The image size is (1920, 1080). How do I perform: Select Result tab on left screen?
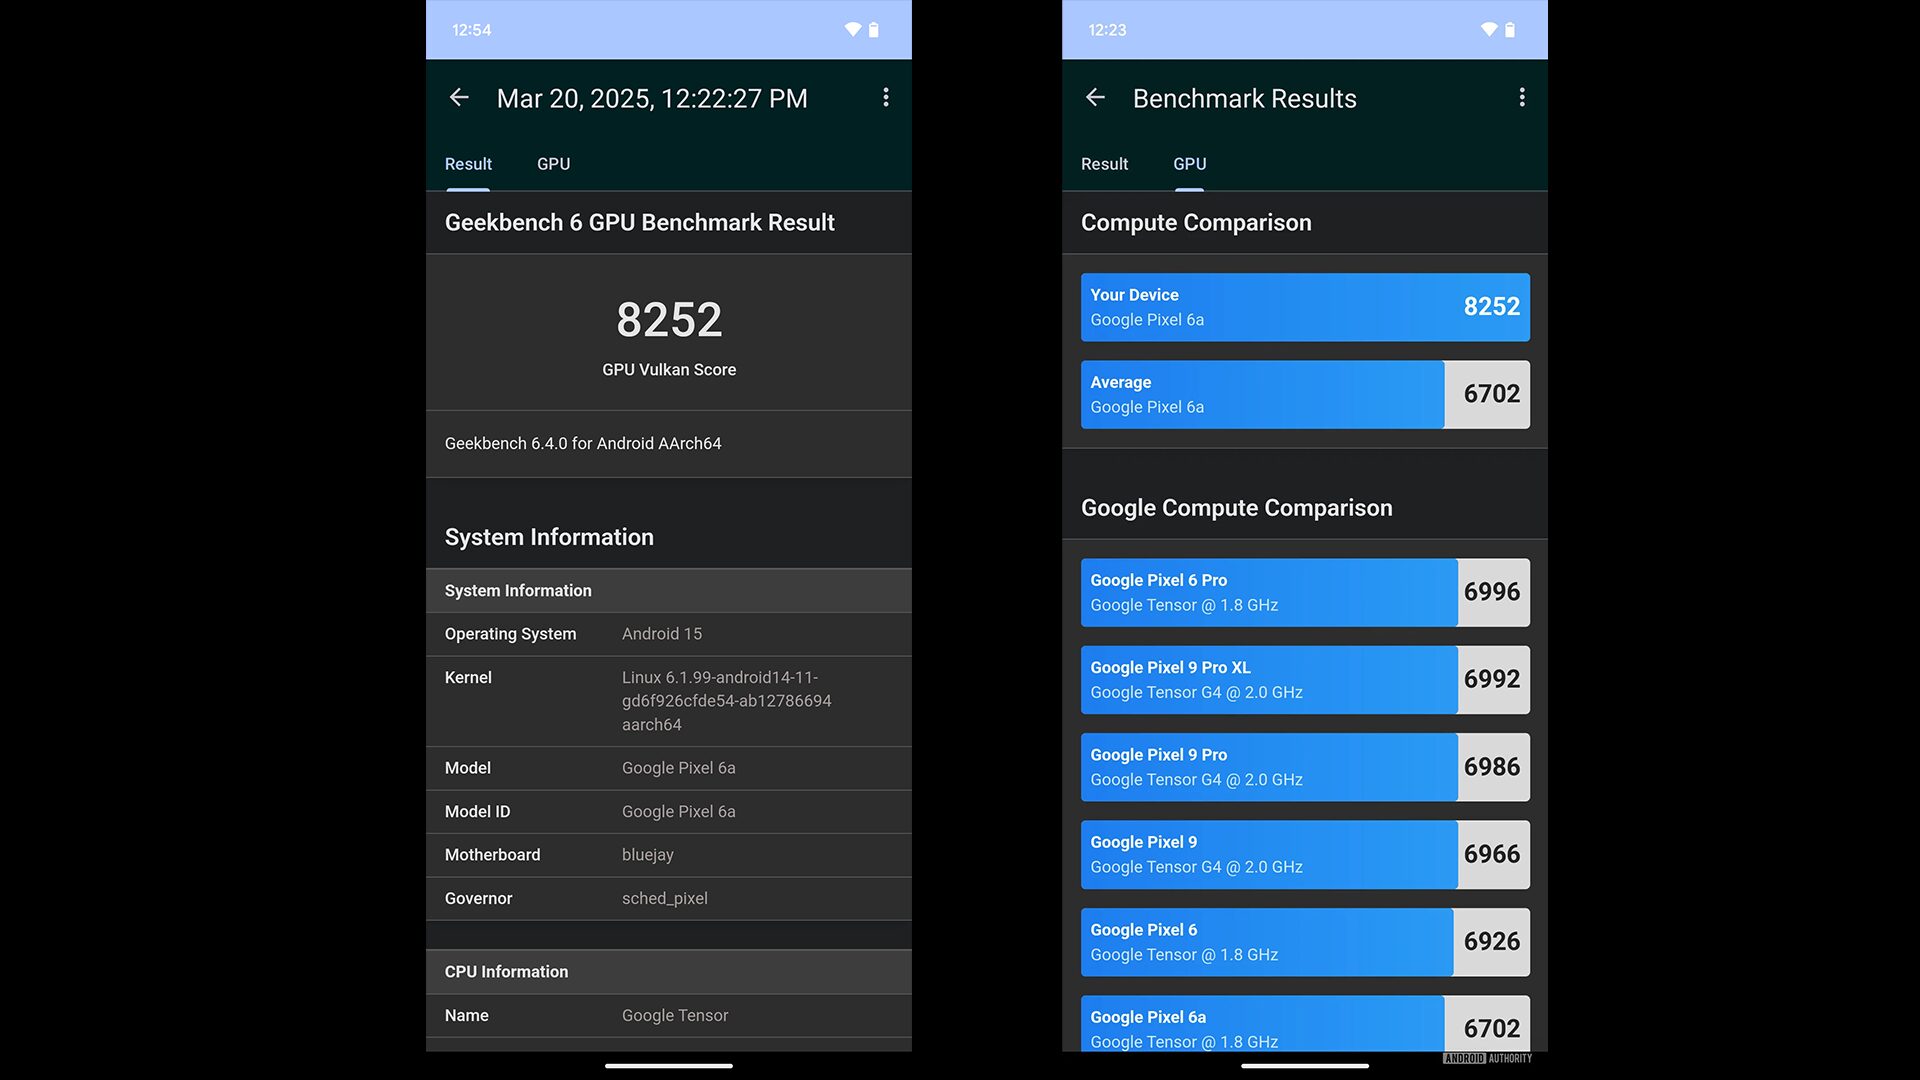click(468, 164)
